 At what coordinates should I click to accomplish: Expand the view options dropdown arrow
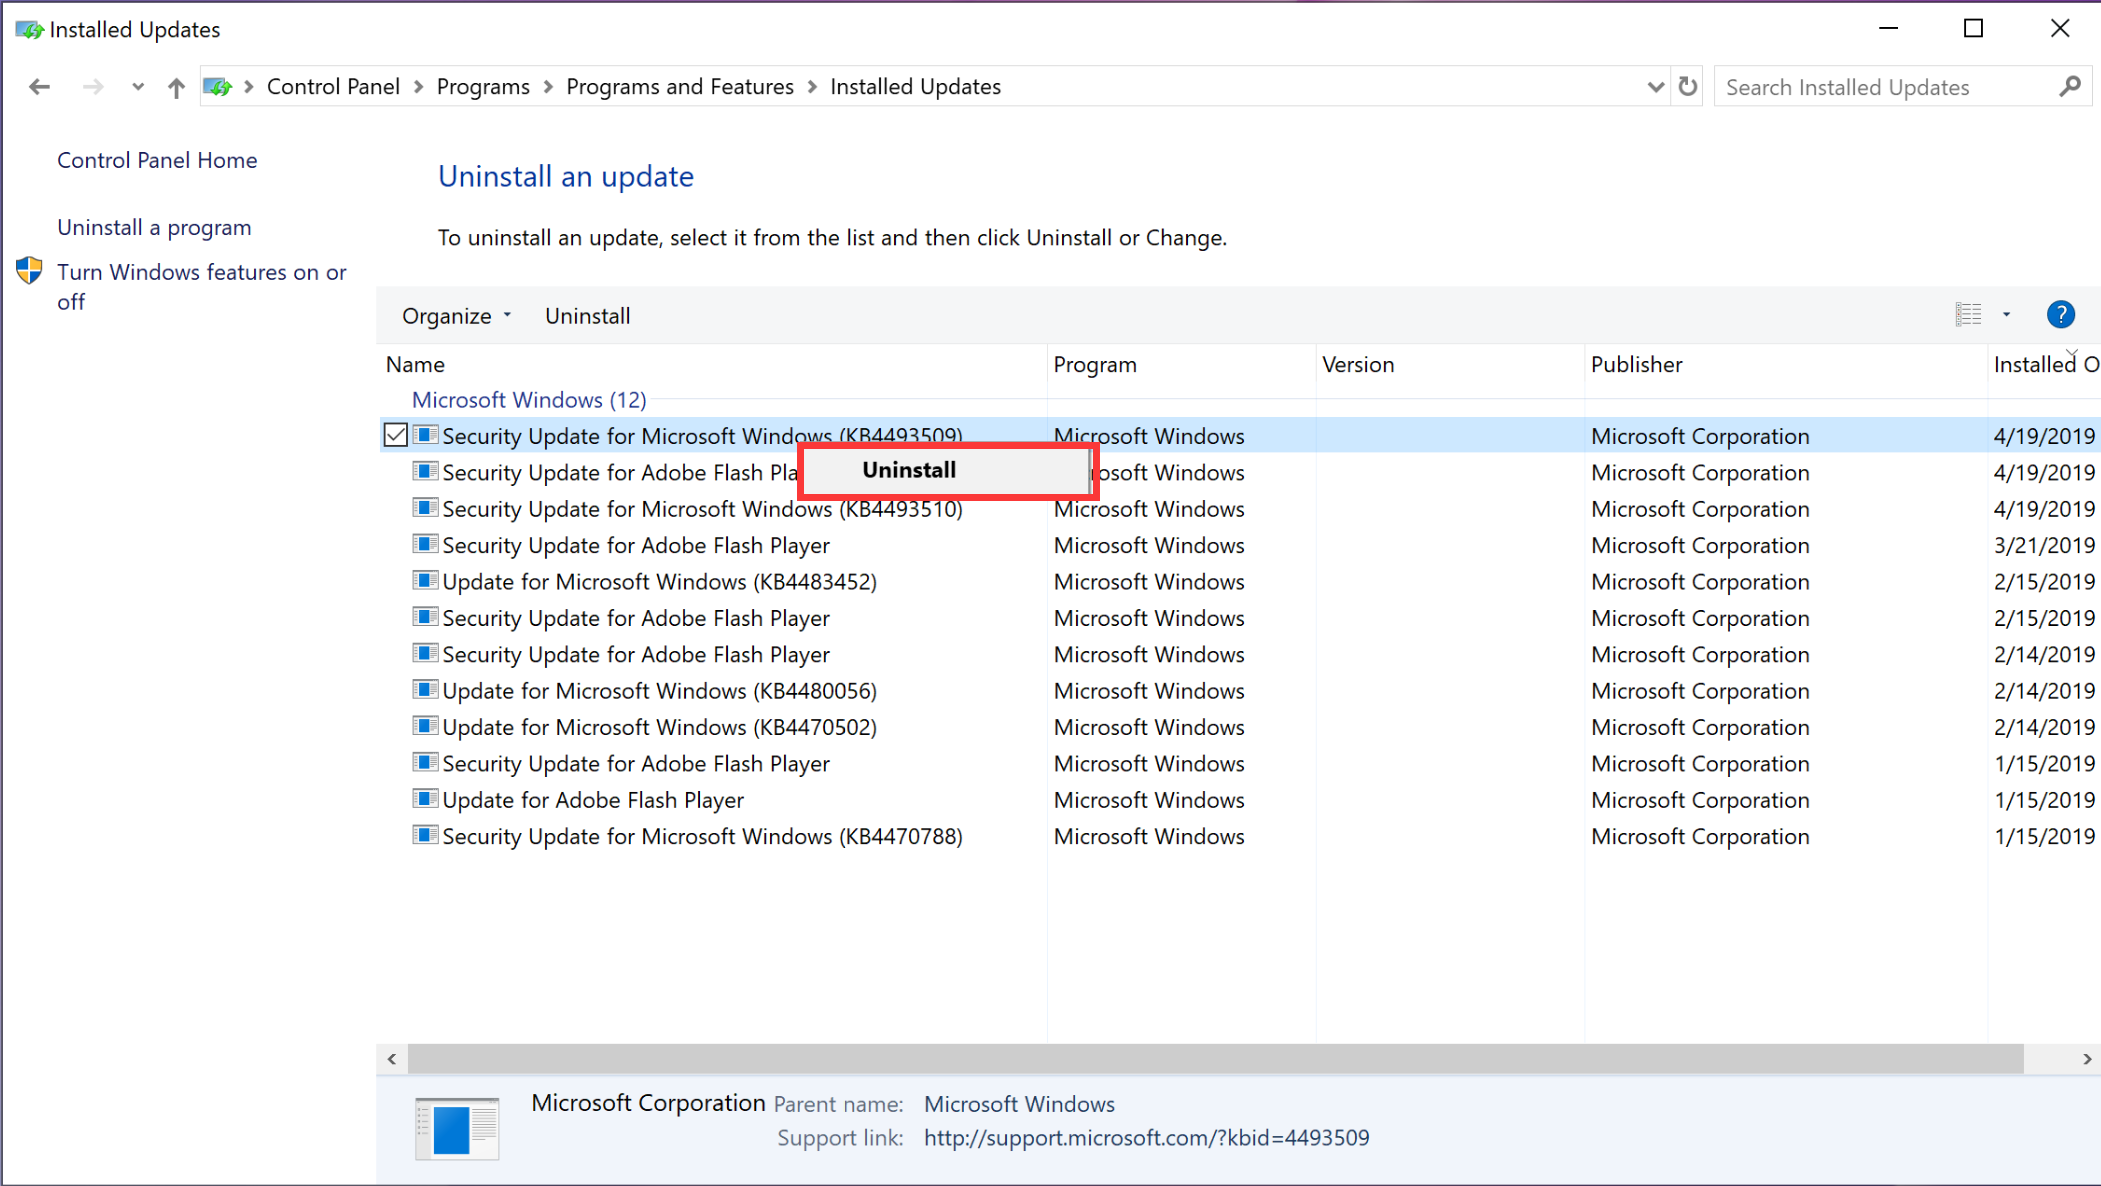(x=2006, y=315)
